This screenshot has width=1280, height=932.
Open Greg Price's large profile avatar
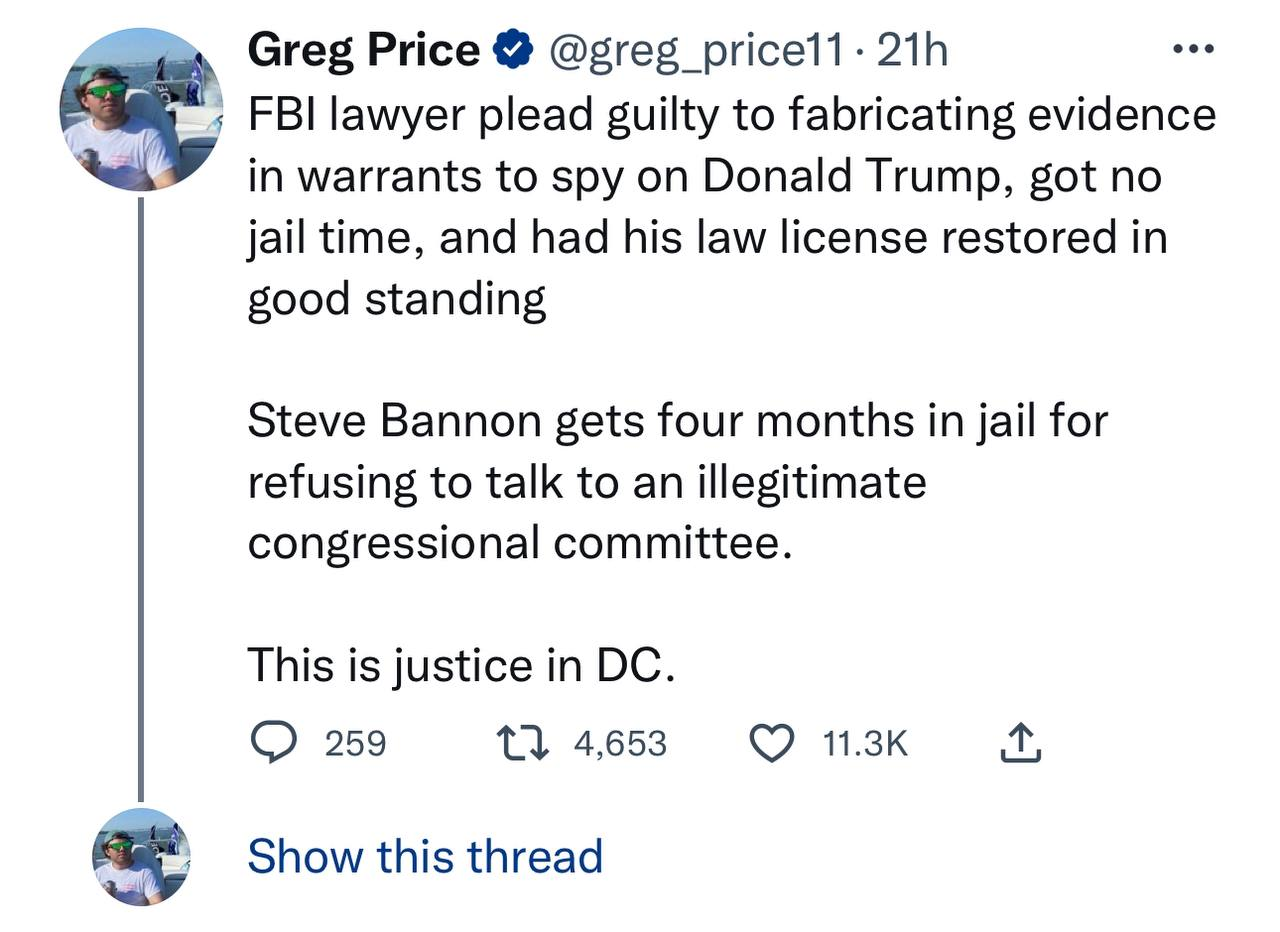point(141,110)
